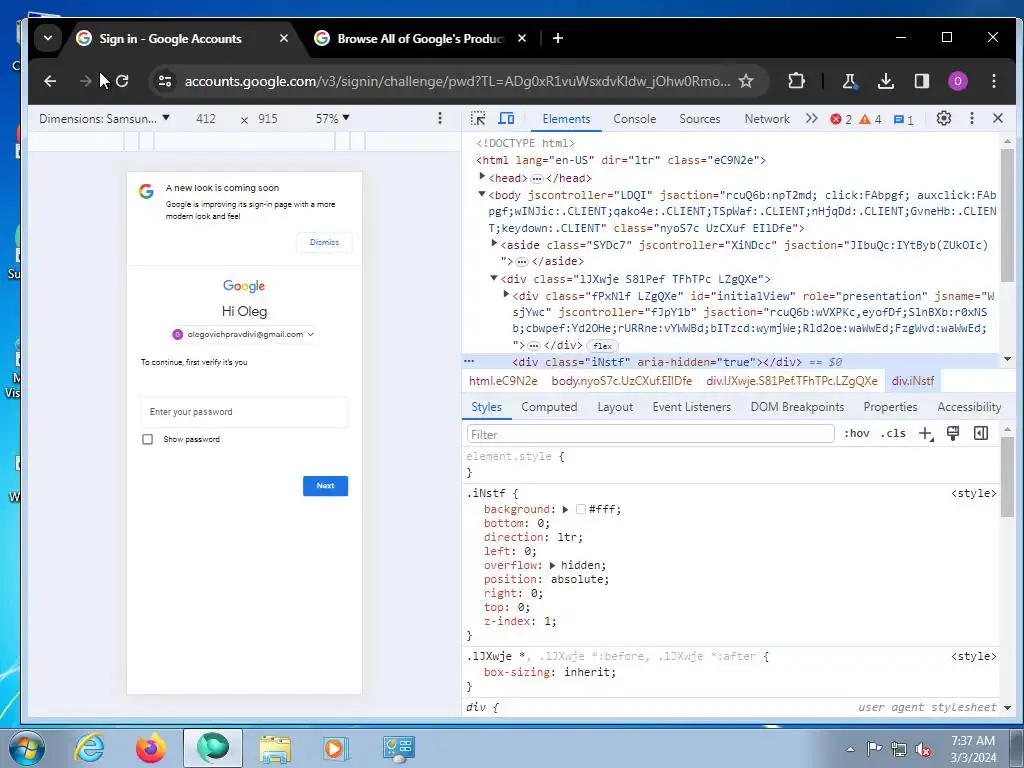The height and width of the screenshot is (768, 1024).
Task: Open the Downloads icon
Action: point(886,81)
